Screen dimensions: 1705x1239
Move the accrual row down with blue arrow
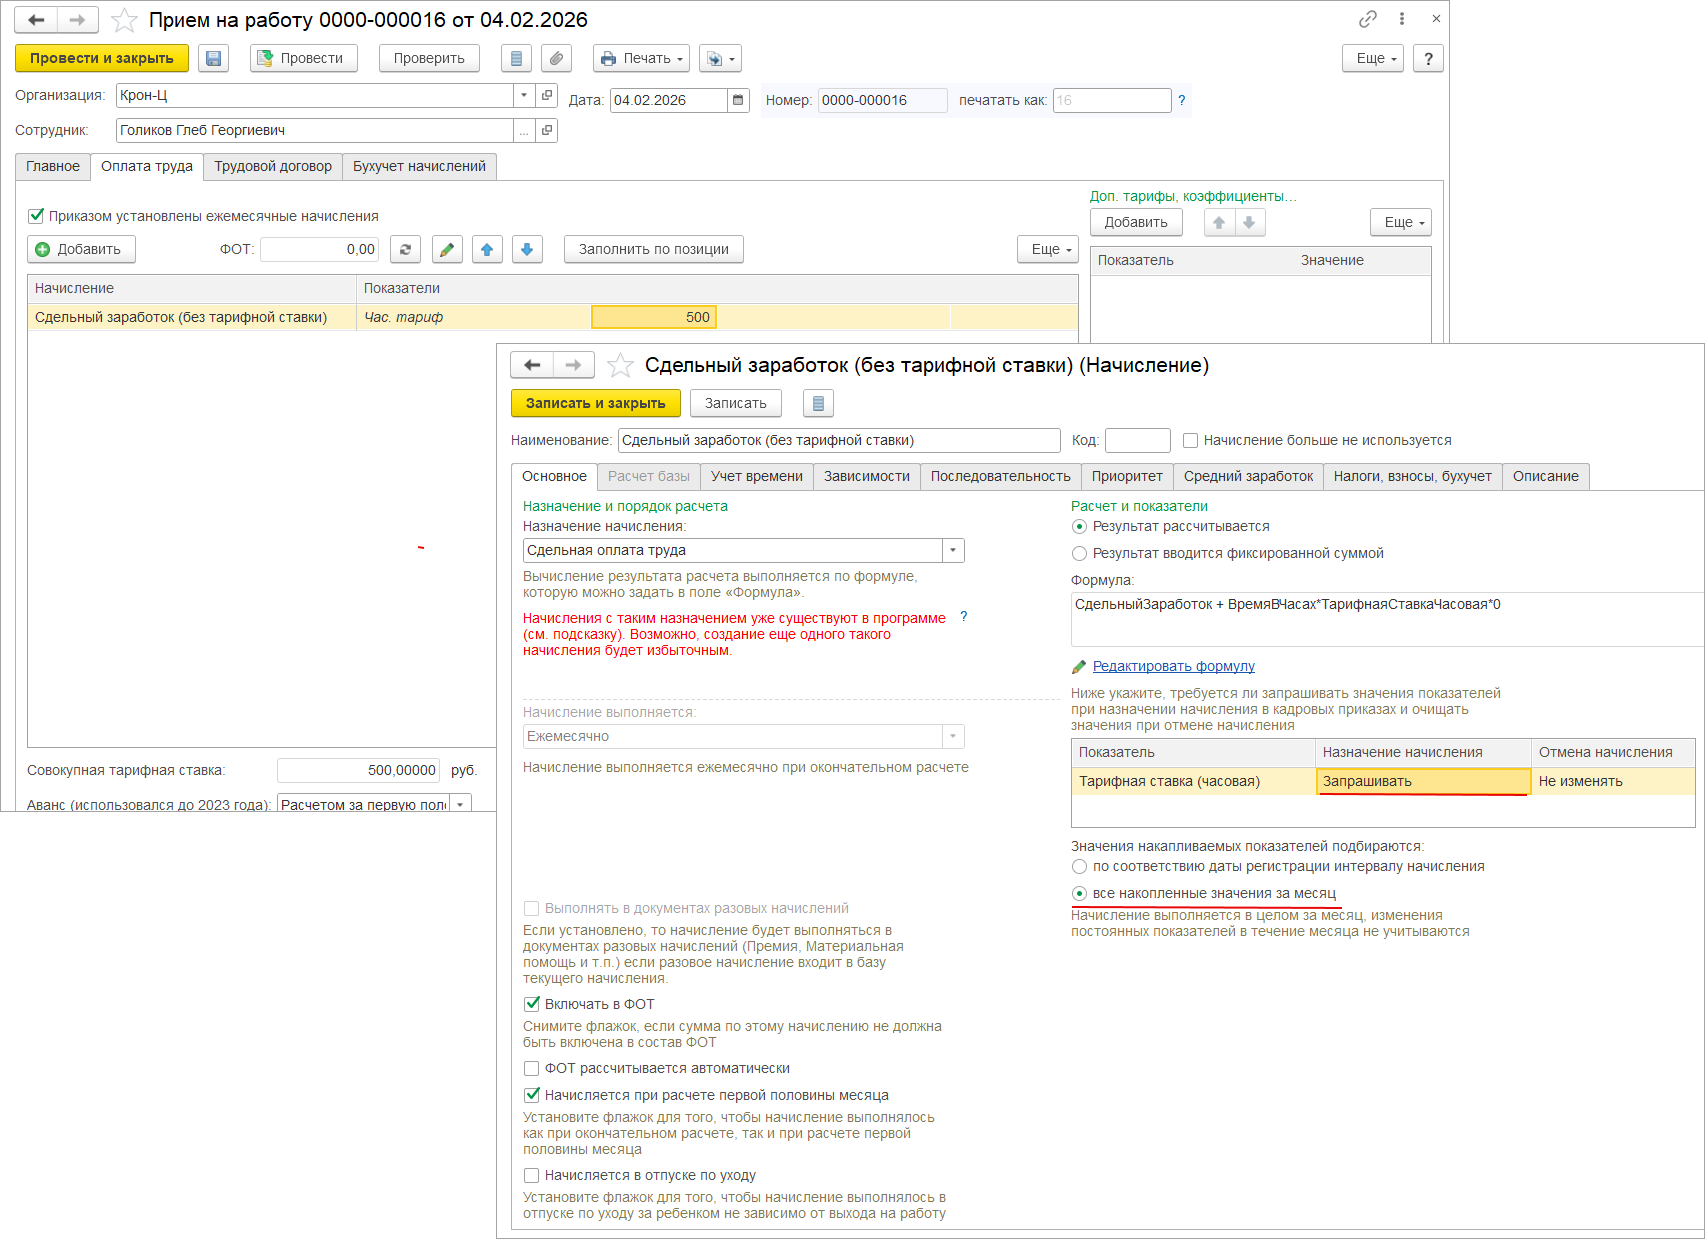pyautogui.click(x=527, y=250)
